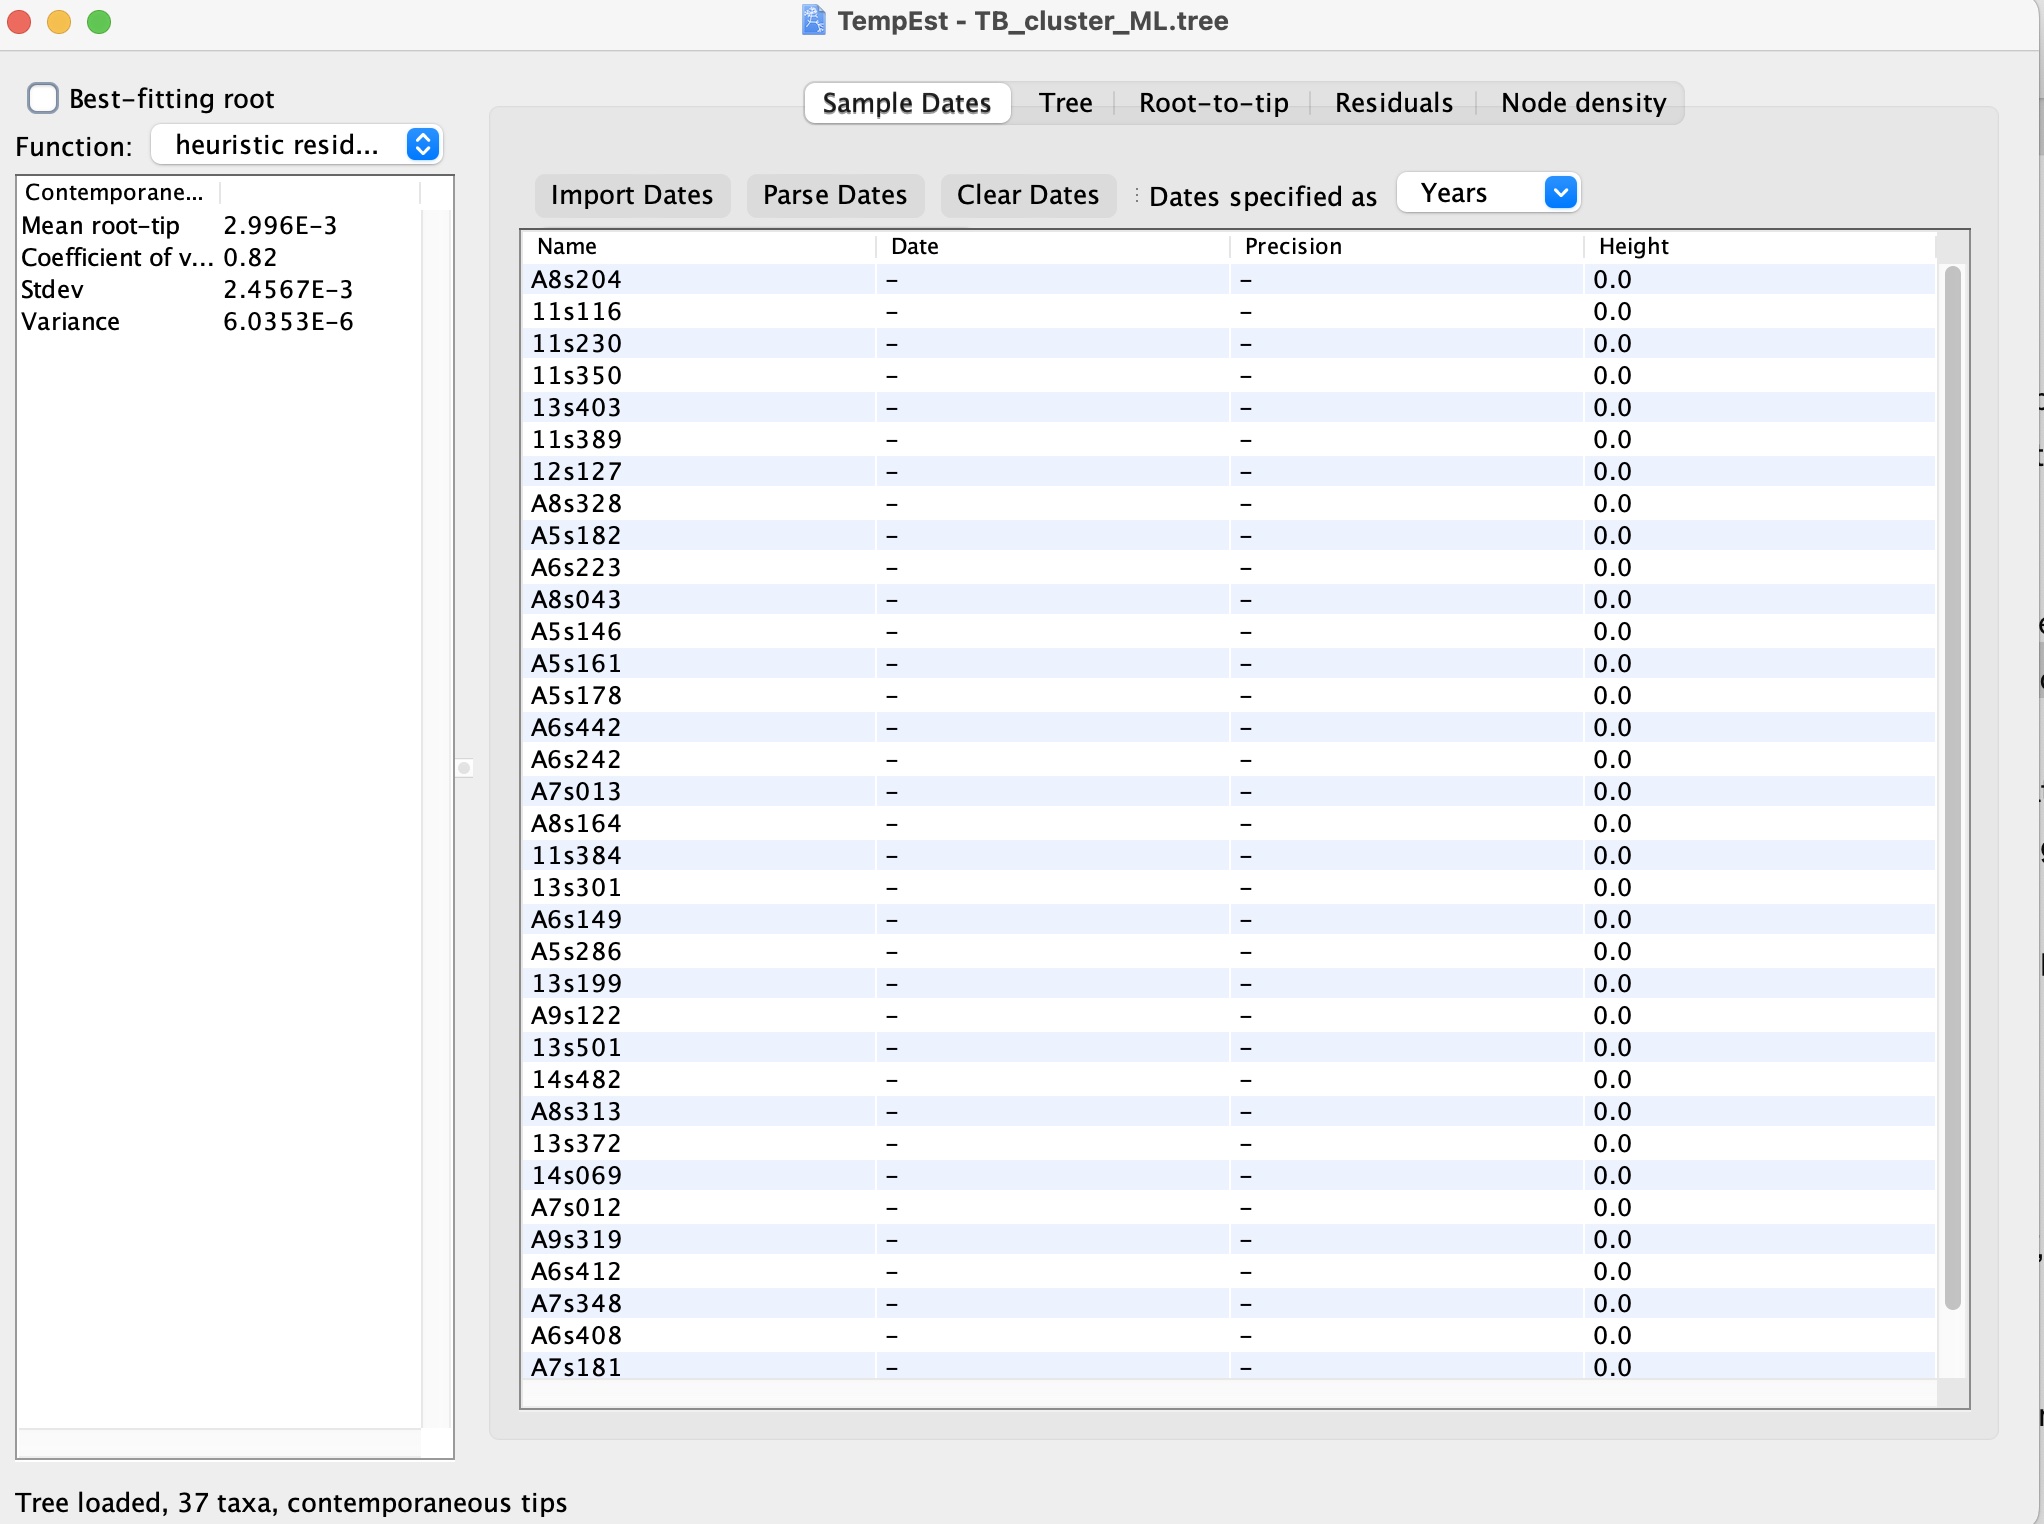Select the A8s328 taxon row

click(x=1228, y=504)
